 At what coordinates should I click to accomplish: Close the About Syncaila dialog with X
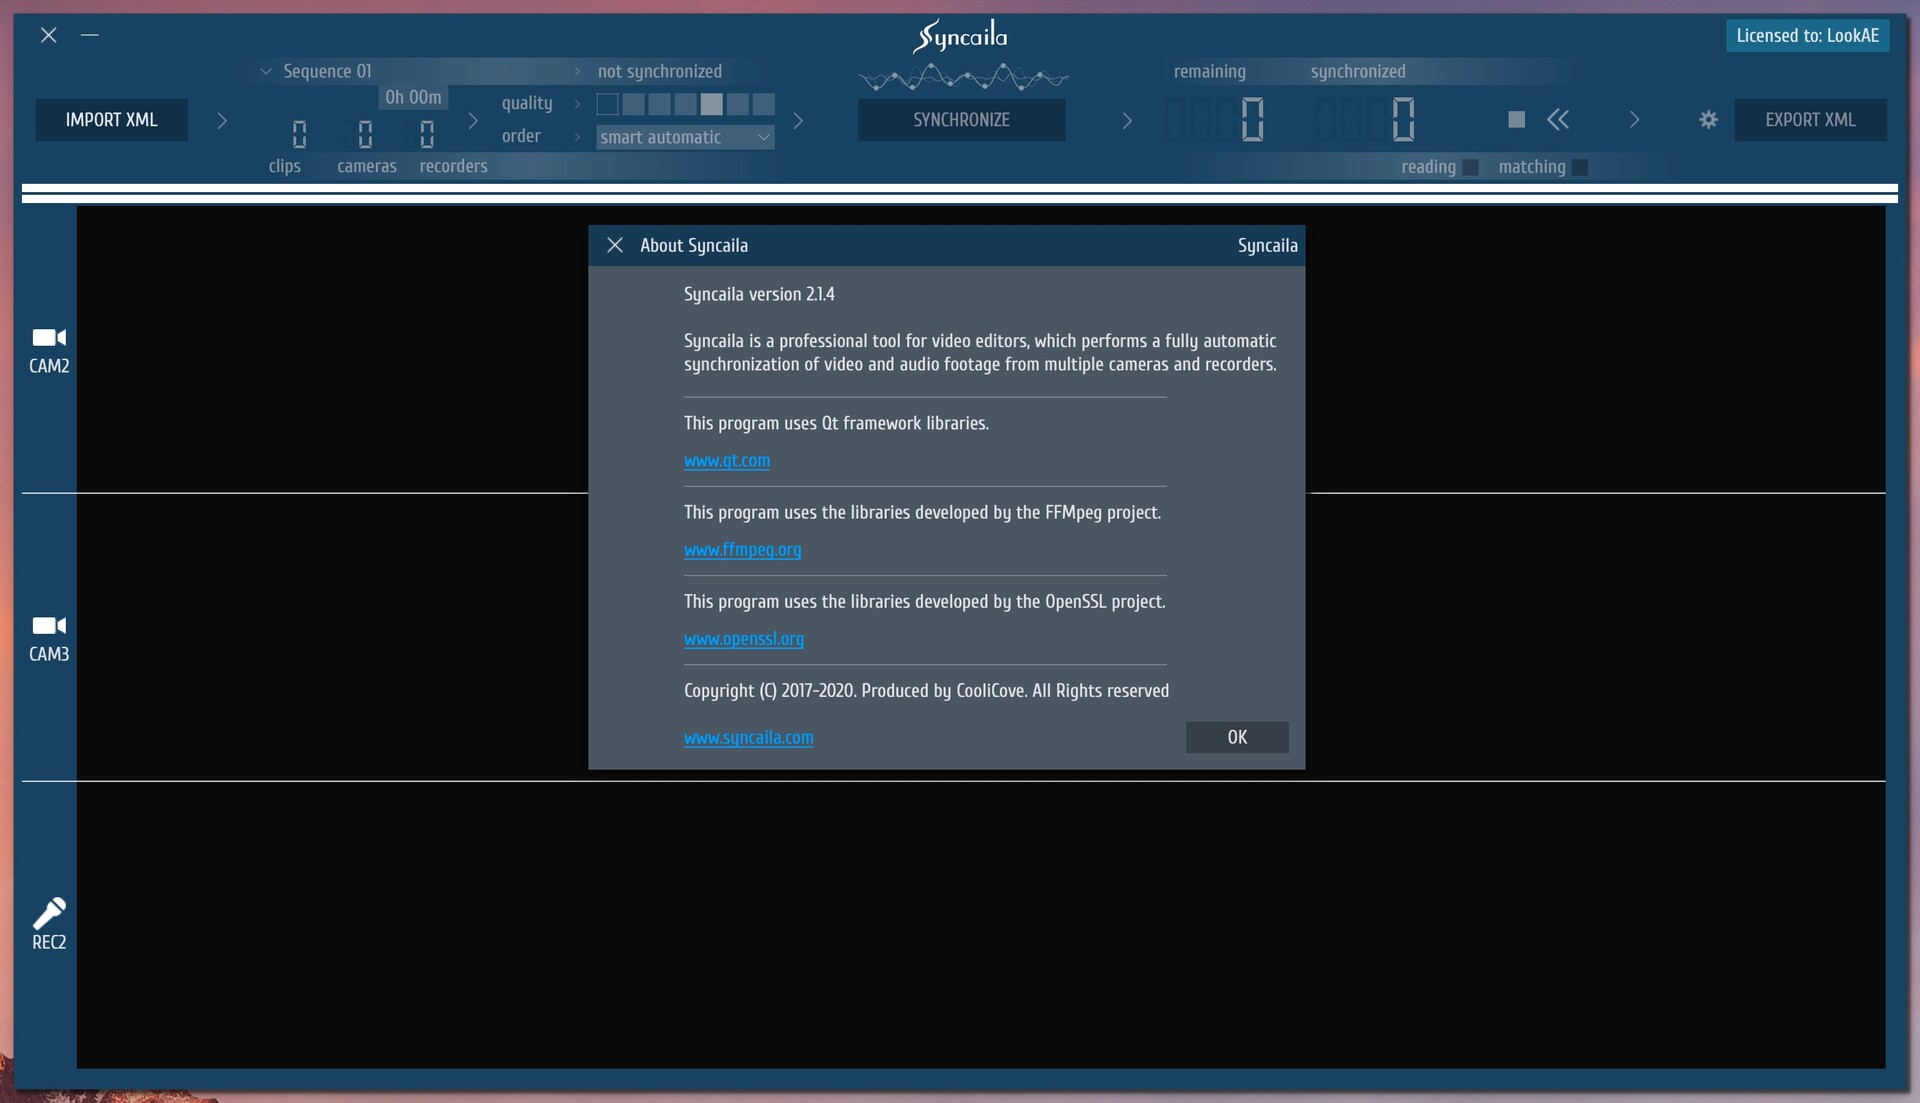click(615, 245)
